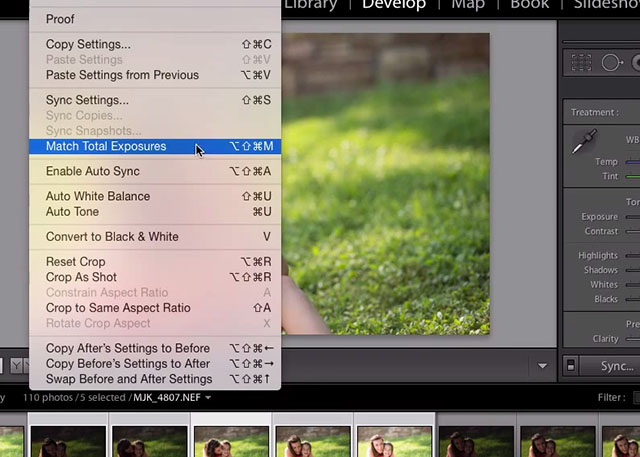The height and width of the screenshot is (457, 640).
Task: Click the Filter label in filmstrip bar
Action: coord(611,397)
